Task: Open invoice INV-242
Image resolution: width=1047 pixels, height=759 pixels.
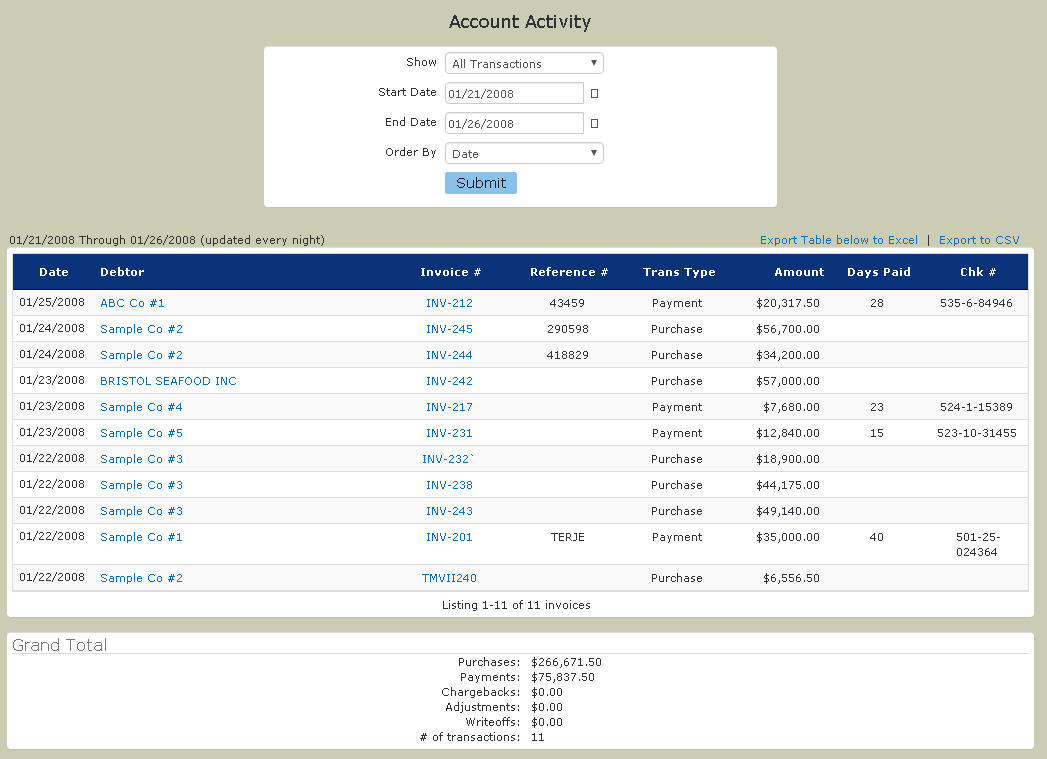Action: [x=449, y=381]
